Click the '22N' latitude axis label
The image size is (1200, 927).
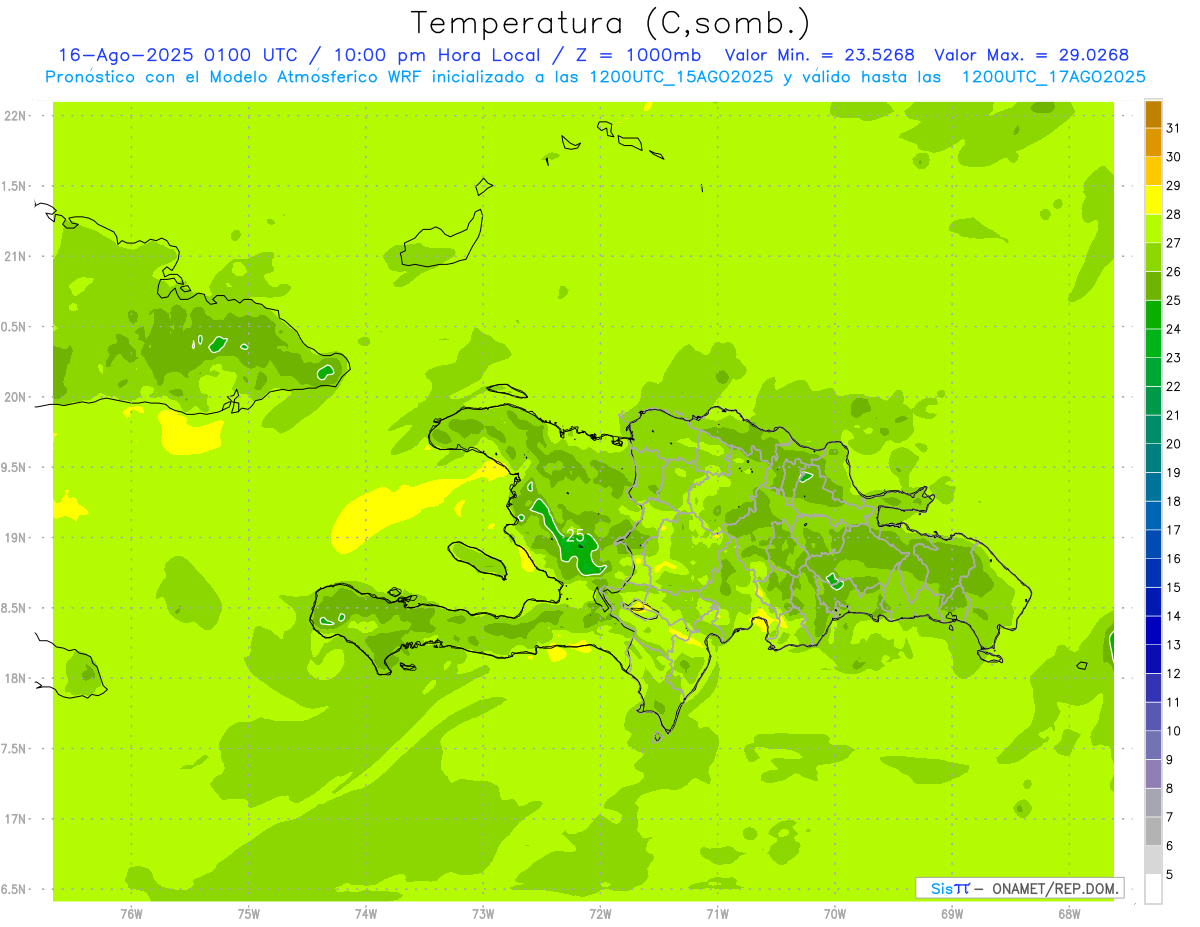point(16,116)
